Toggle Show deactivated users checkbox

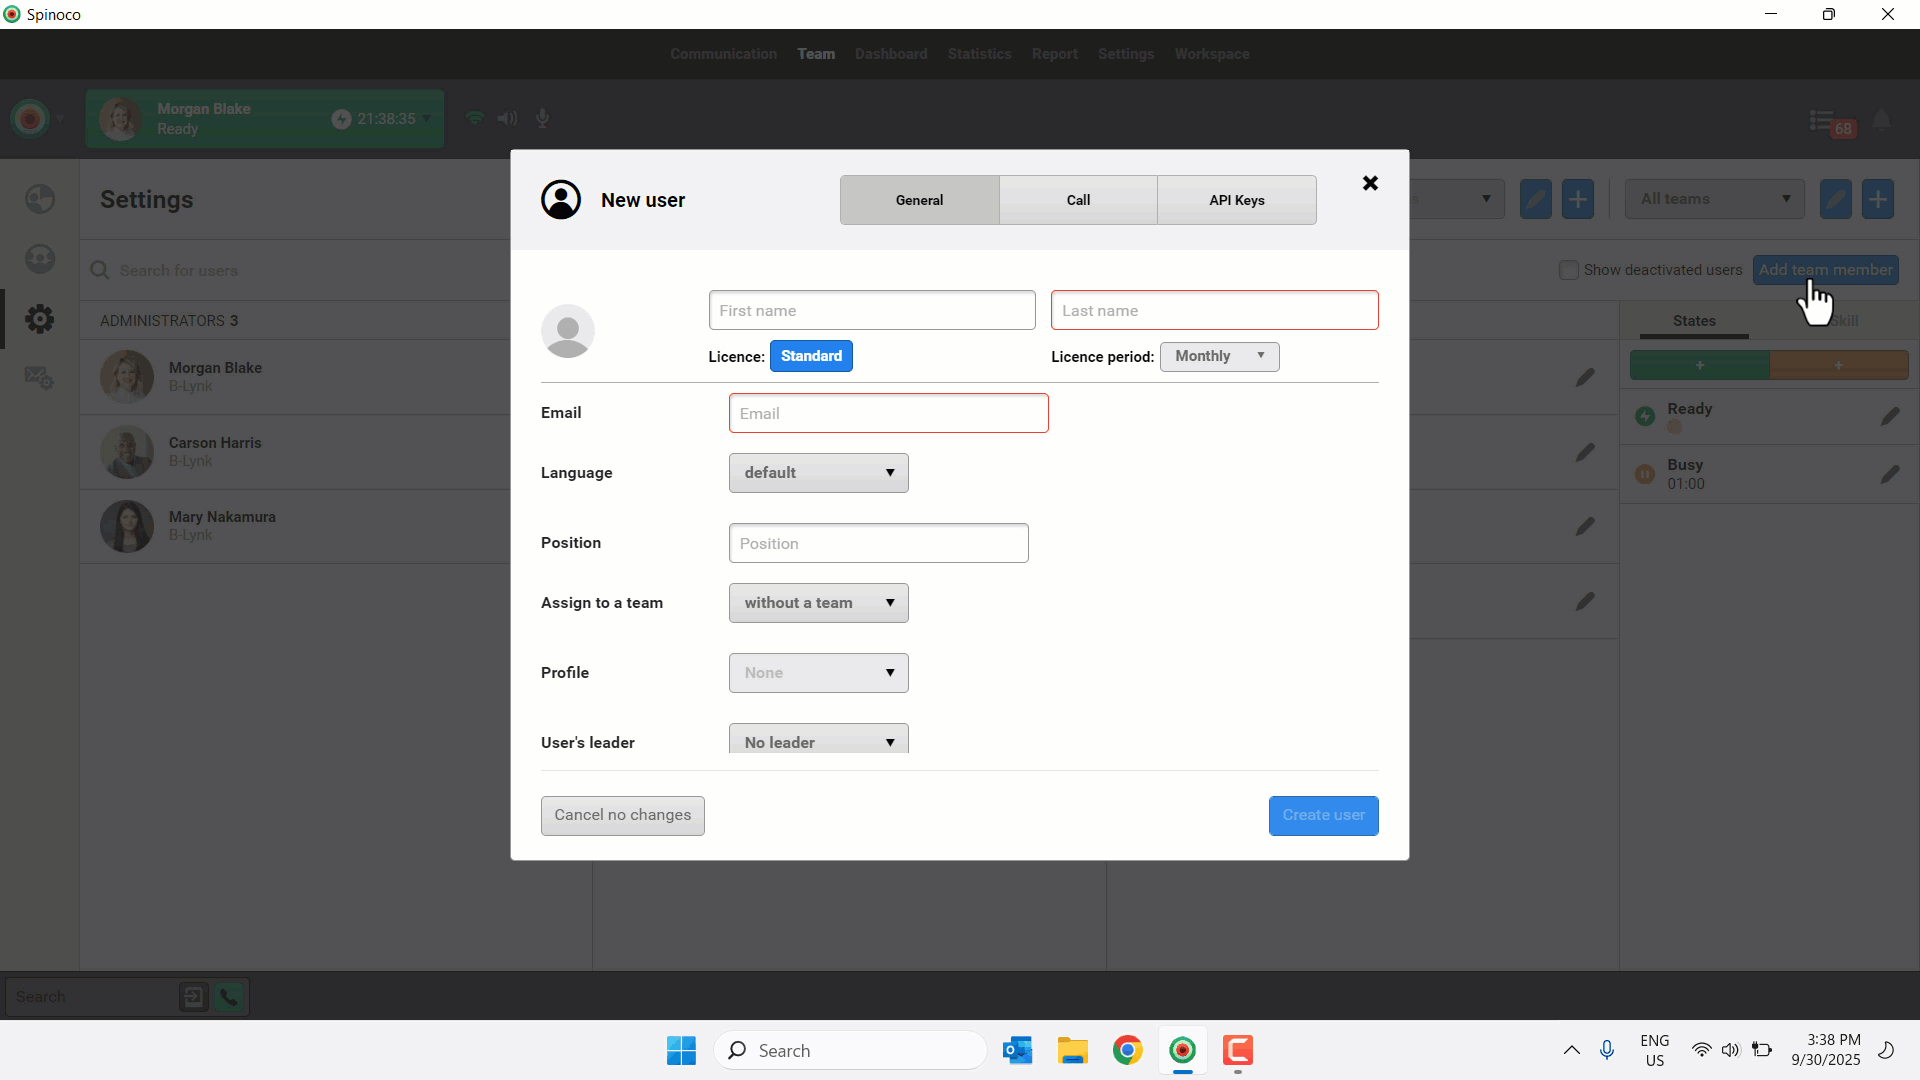click(1568, 270)
